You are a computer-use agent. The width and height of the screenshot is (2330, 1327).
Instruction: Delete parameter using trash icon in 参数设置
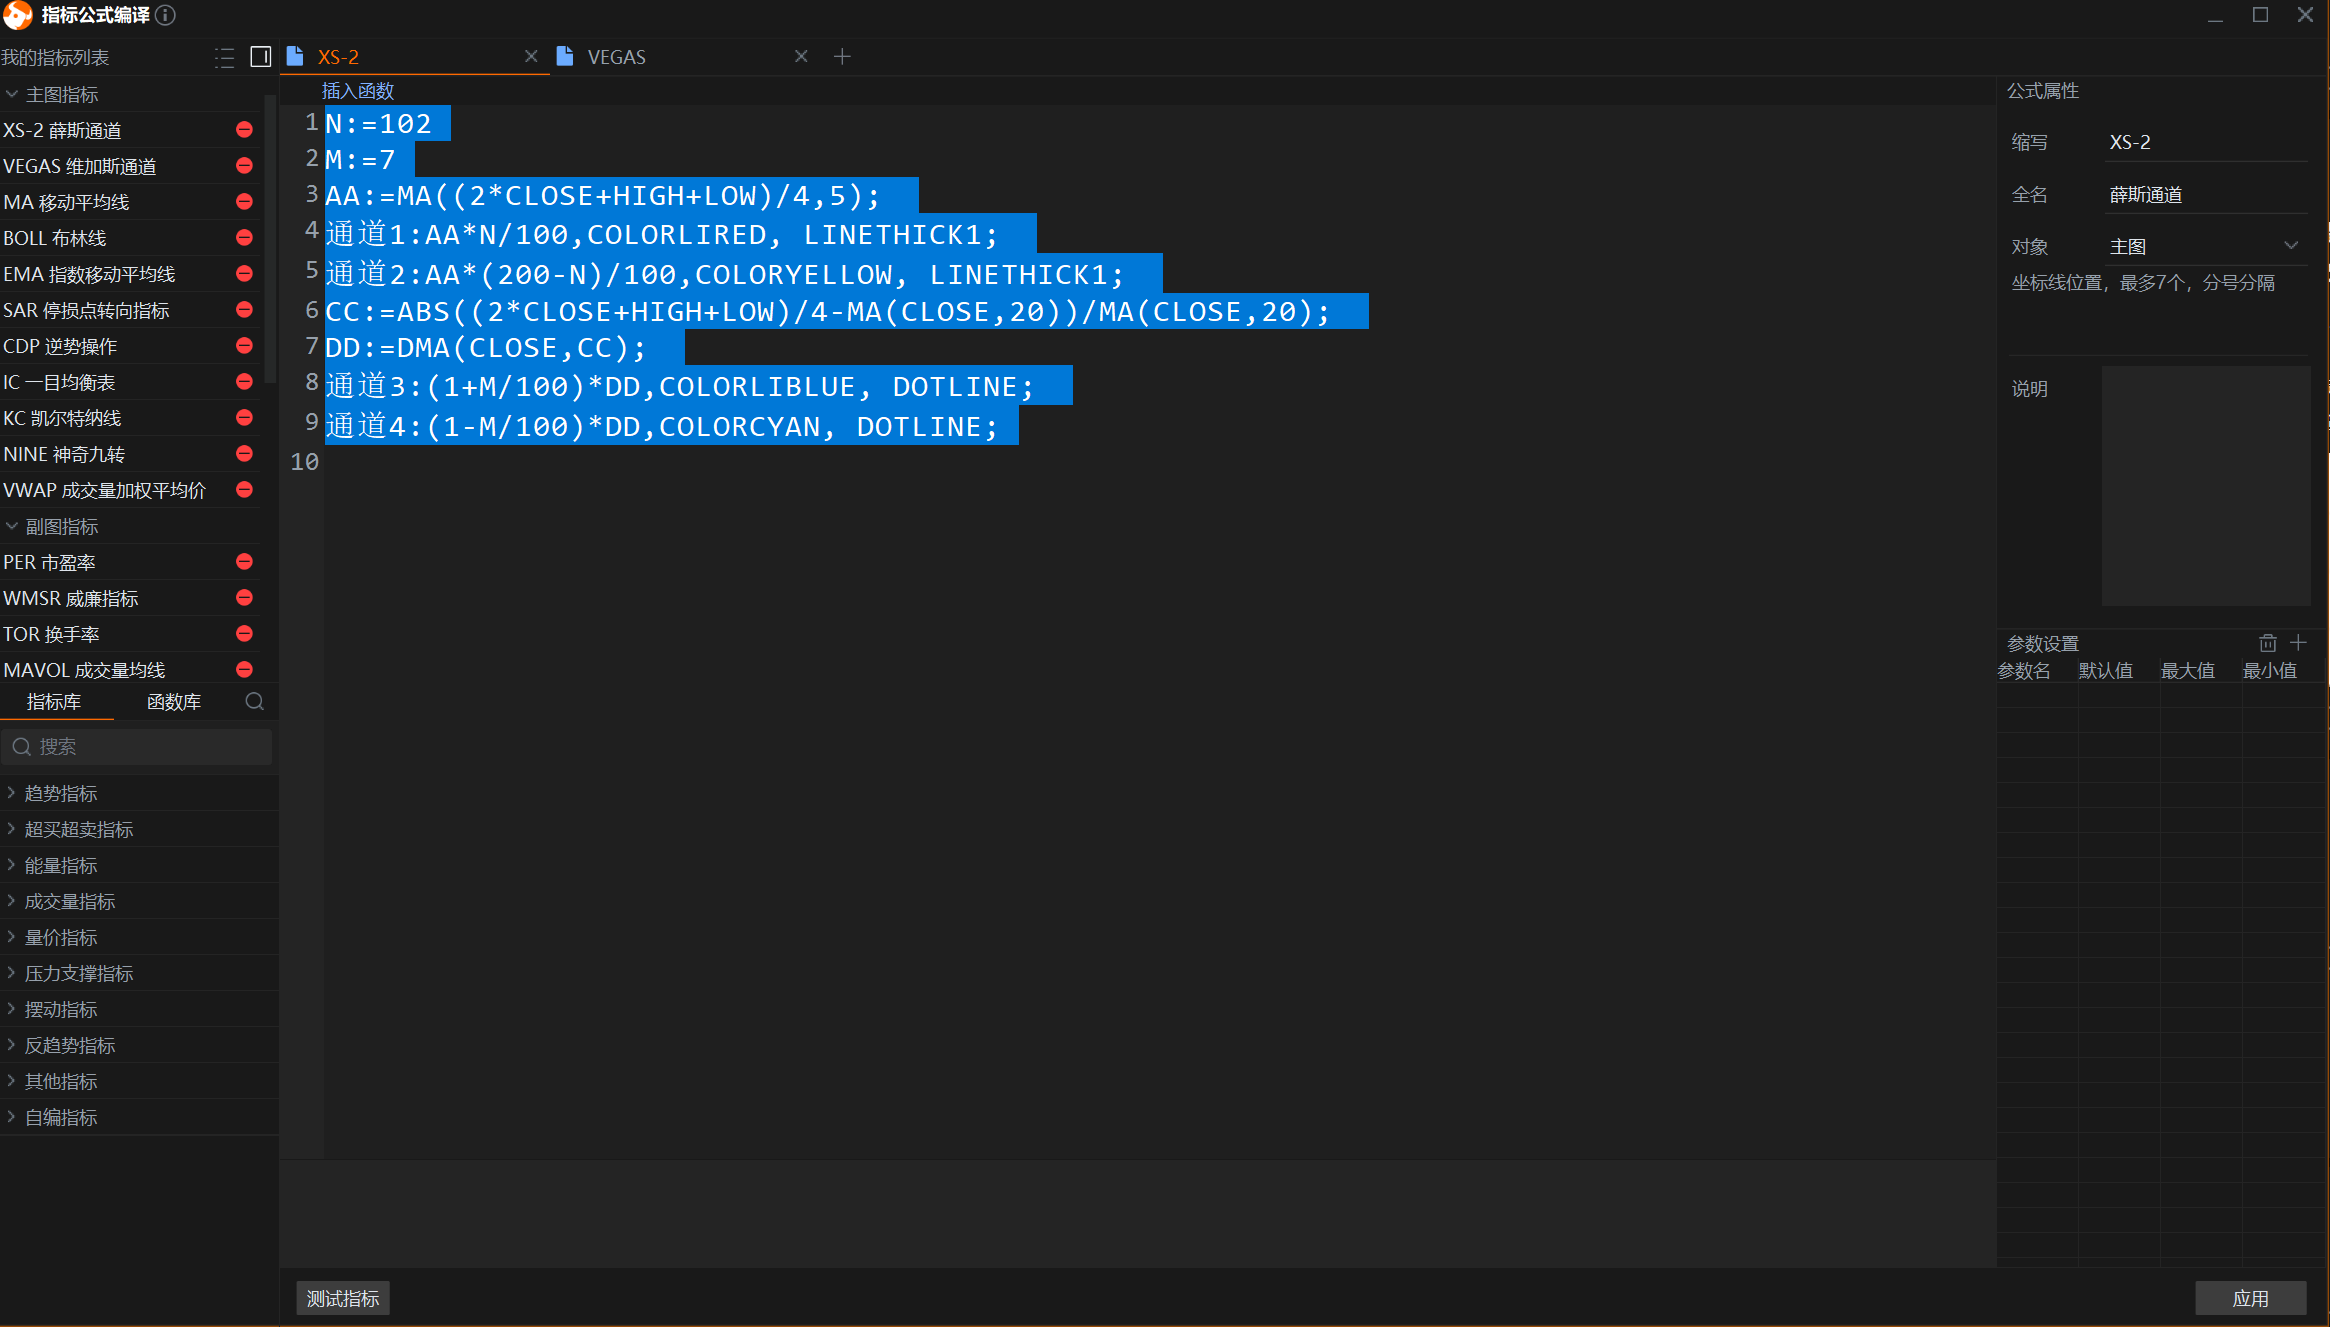tap(2267, 643)
